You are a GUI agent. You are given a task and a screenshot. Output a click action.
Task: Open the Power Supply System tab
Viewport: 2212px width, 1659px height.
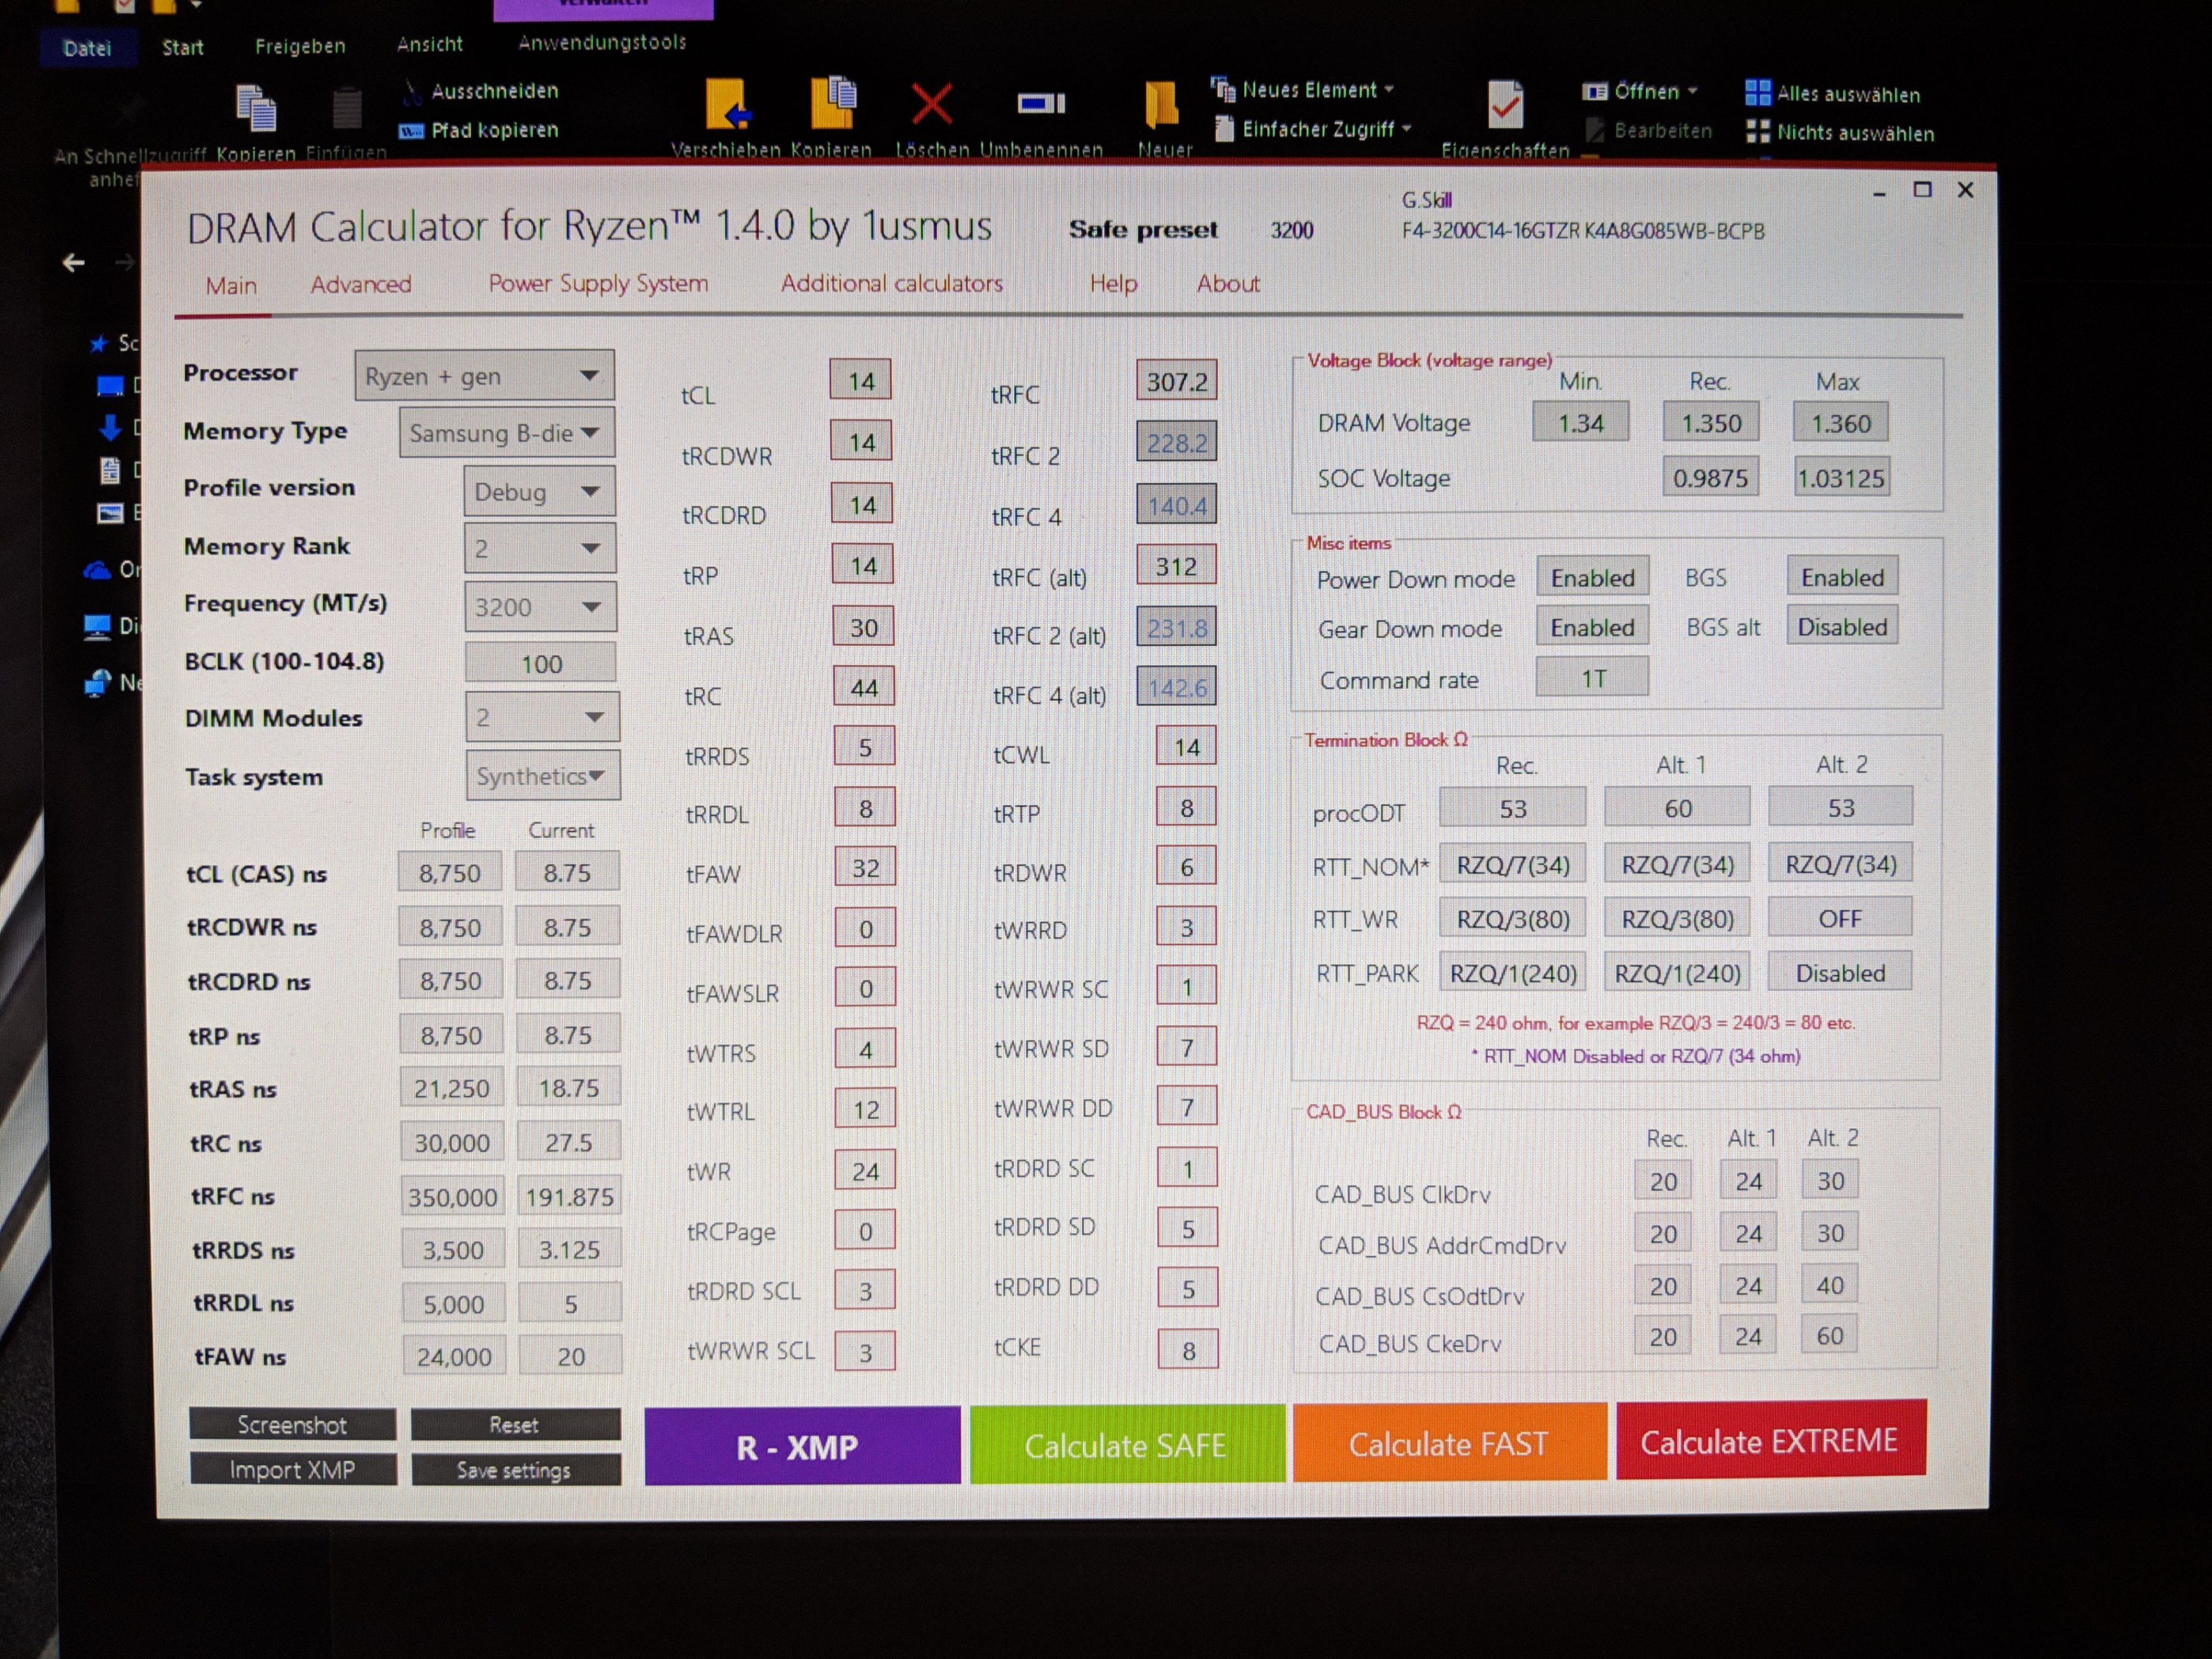click(x=598, y=284)
